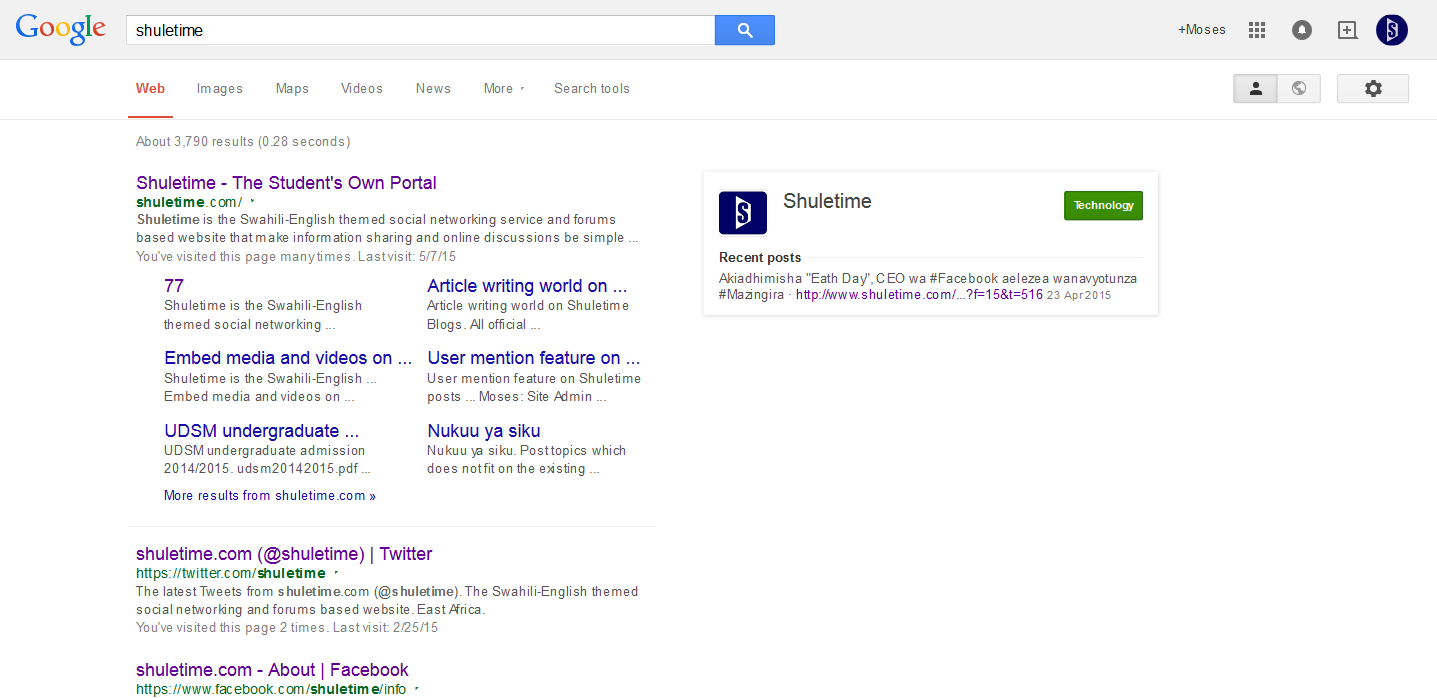This screenshot has width=1437, height=698.
Task: Click the green Technology badge
Action: (1103, 205)
